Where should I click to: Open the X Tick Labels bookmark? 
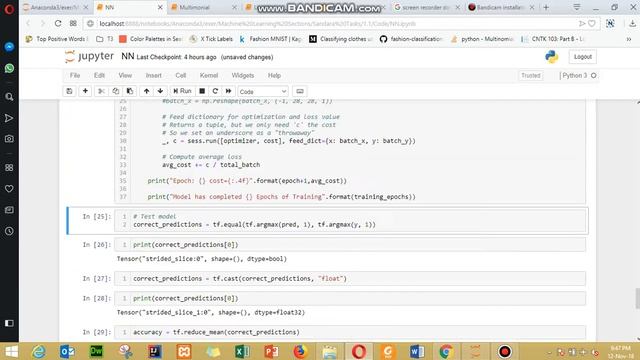click(x=211, y=39)
